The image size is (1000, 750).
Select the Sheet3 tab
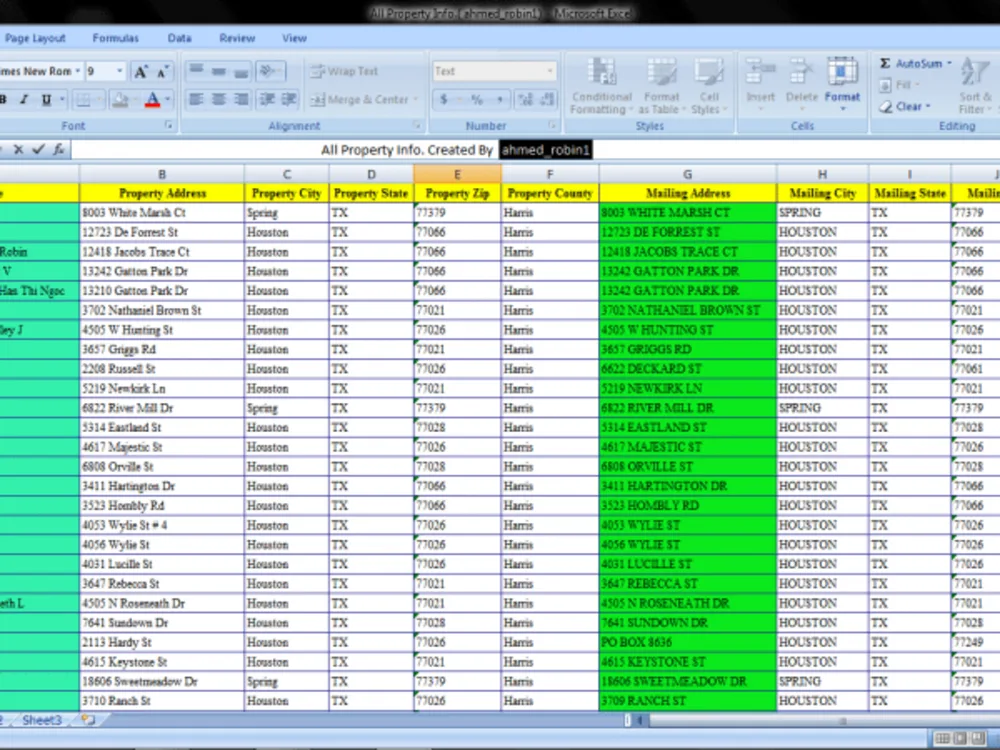pyautogui.click(x=41, y=721)
